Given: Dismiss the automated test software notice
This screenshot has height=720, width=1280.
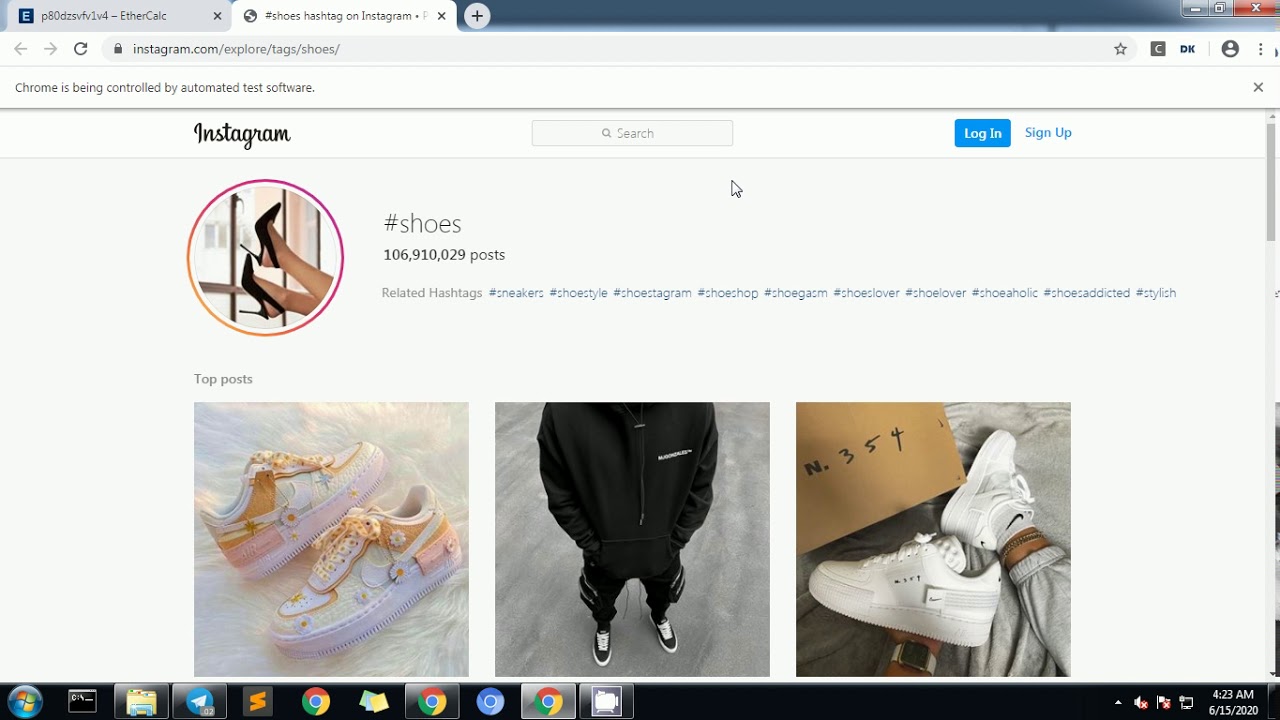Looking at the screenshot, I should point(1258,87).
